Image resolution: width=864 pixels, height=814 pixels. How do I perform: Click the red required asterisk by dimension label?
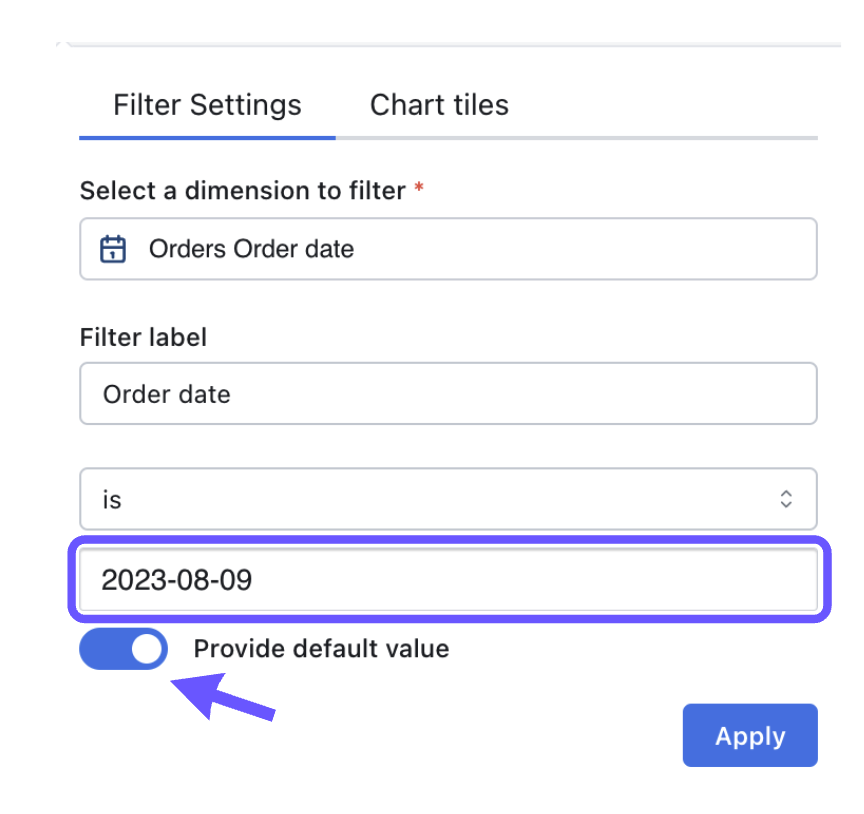point(419,188)
